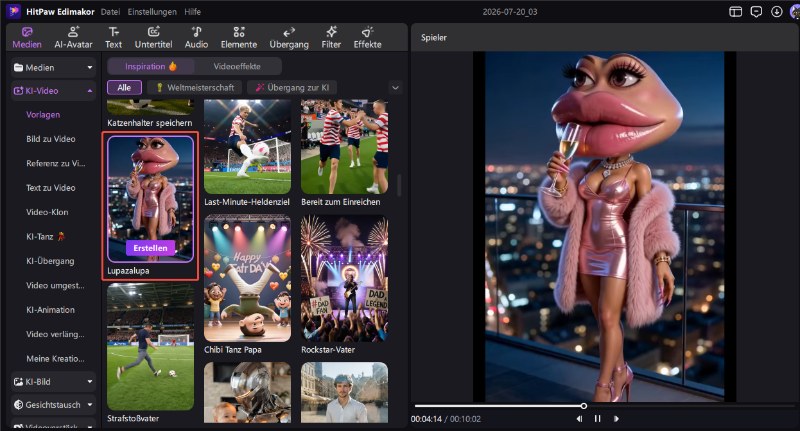Switch to the Videoeffekte tab
This screenshot has width=800, height=431.
(237, 66)
